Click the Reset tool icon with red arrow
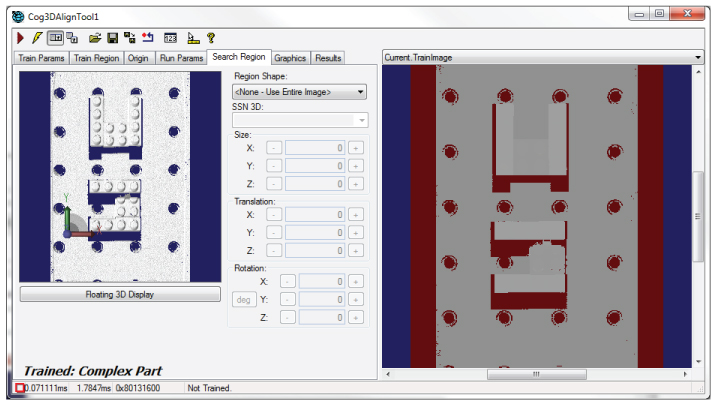 click(148, 38)
